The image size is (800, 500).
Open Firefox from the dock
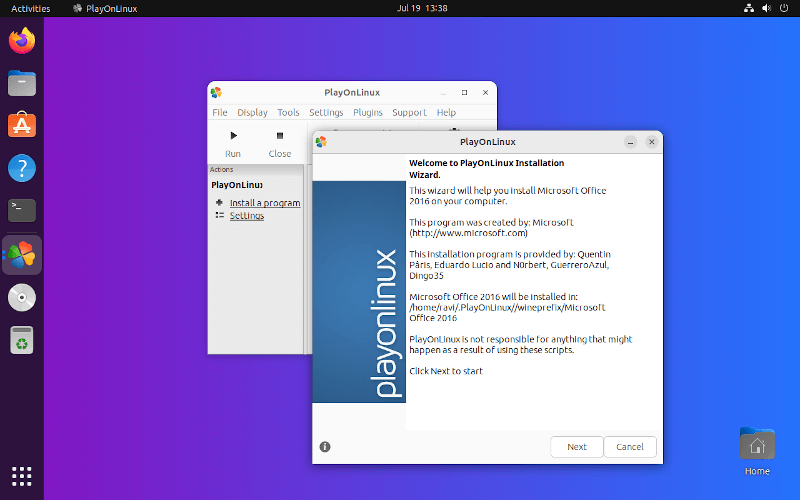click(21, 41)
